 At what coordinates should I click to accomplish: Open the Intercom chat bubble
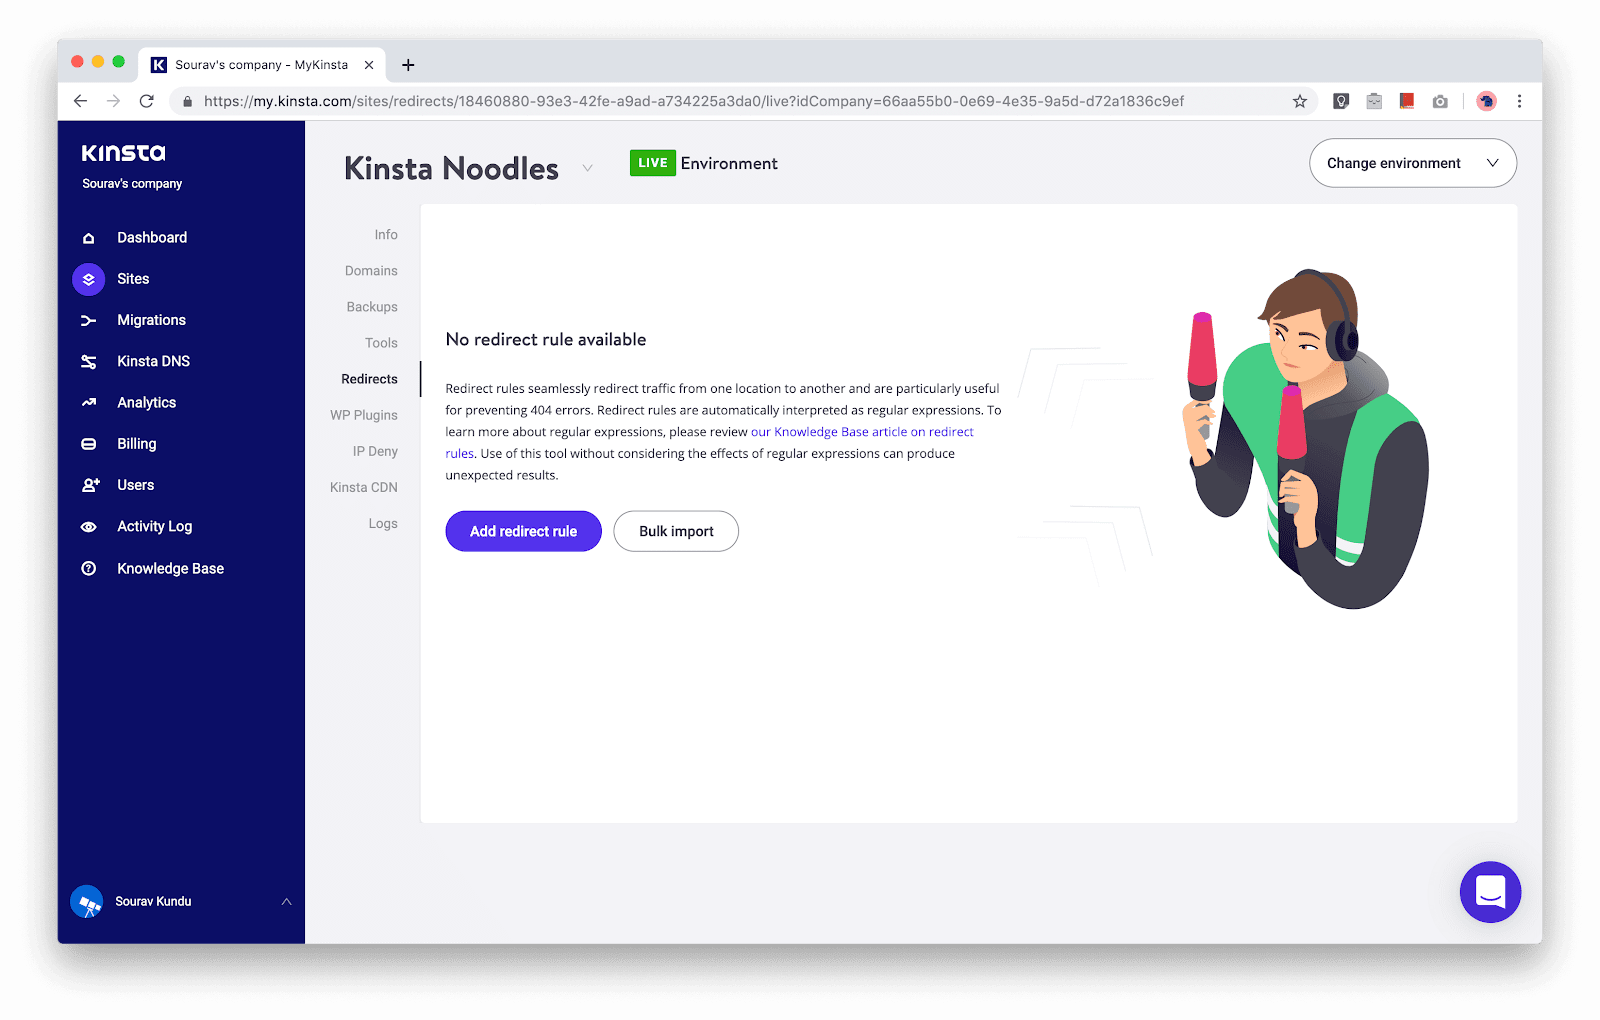pos(1490,892)
